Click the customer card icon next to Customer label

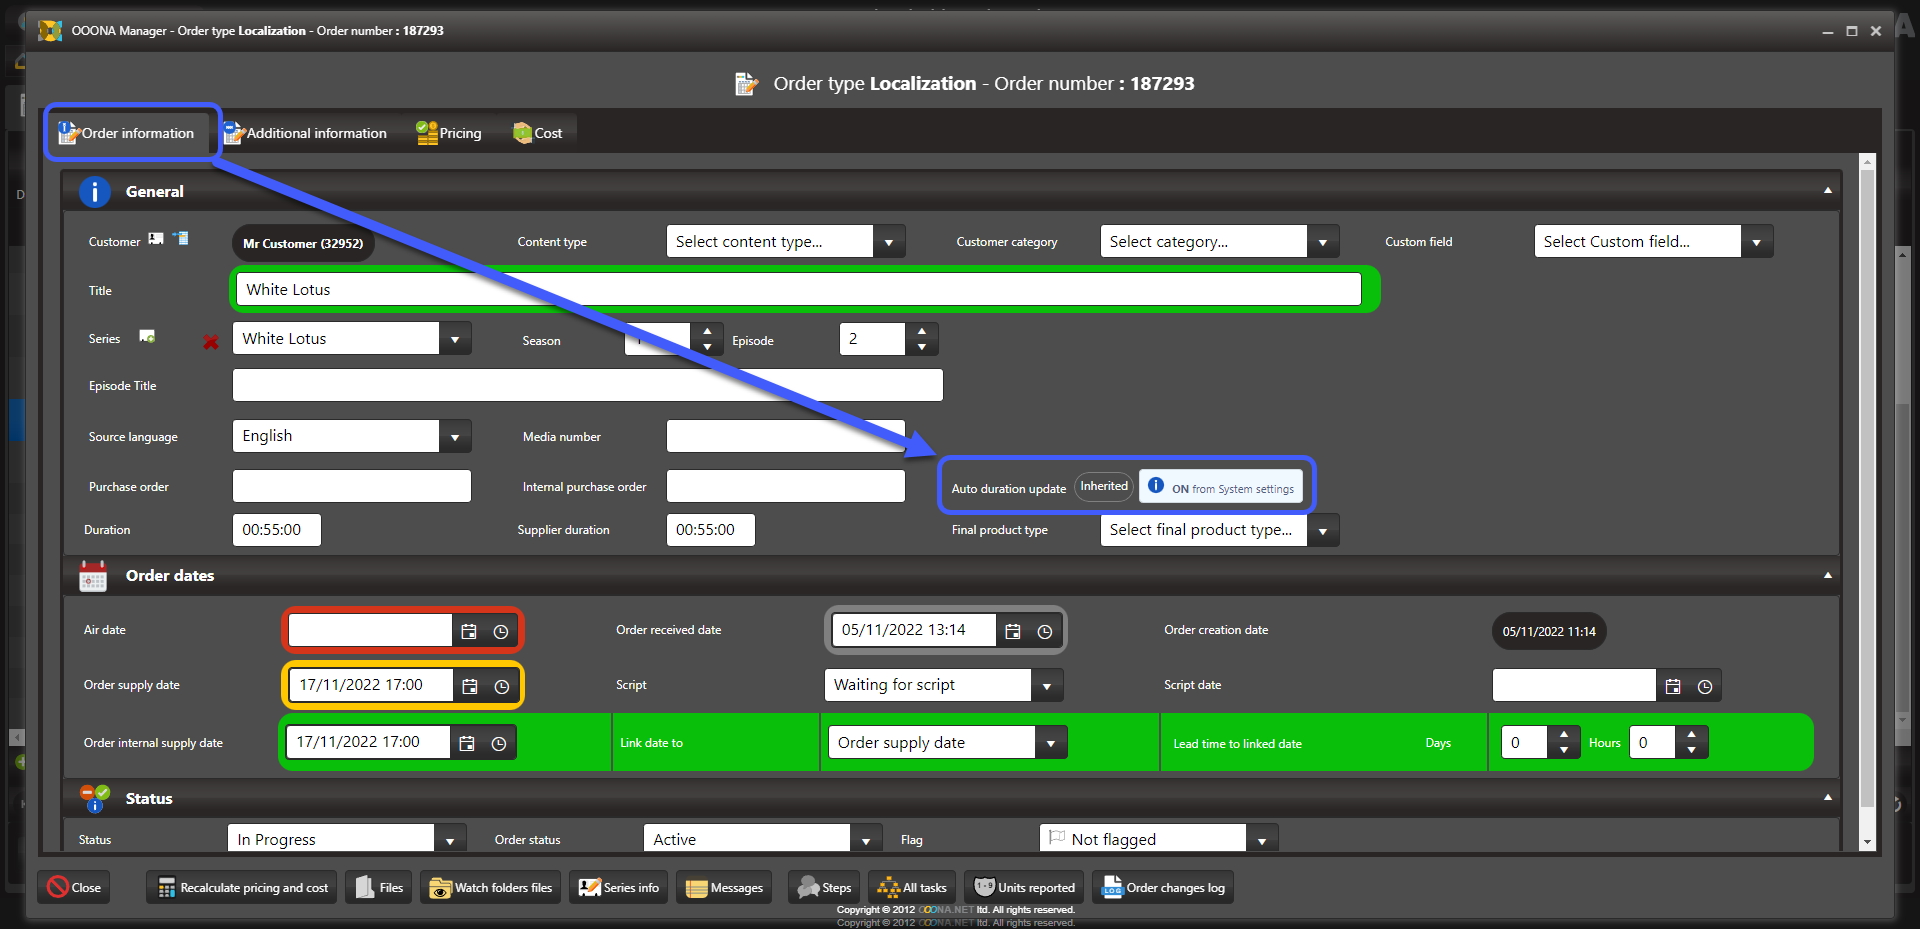point(156,239)
